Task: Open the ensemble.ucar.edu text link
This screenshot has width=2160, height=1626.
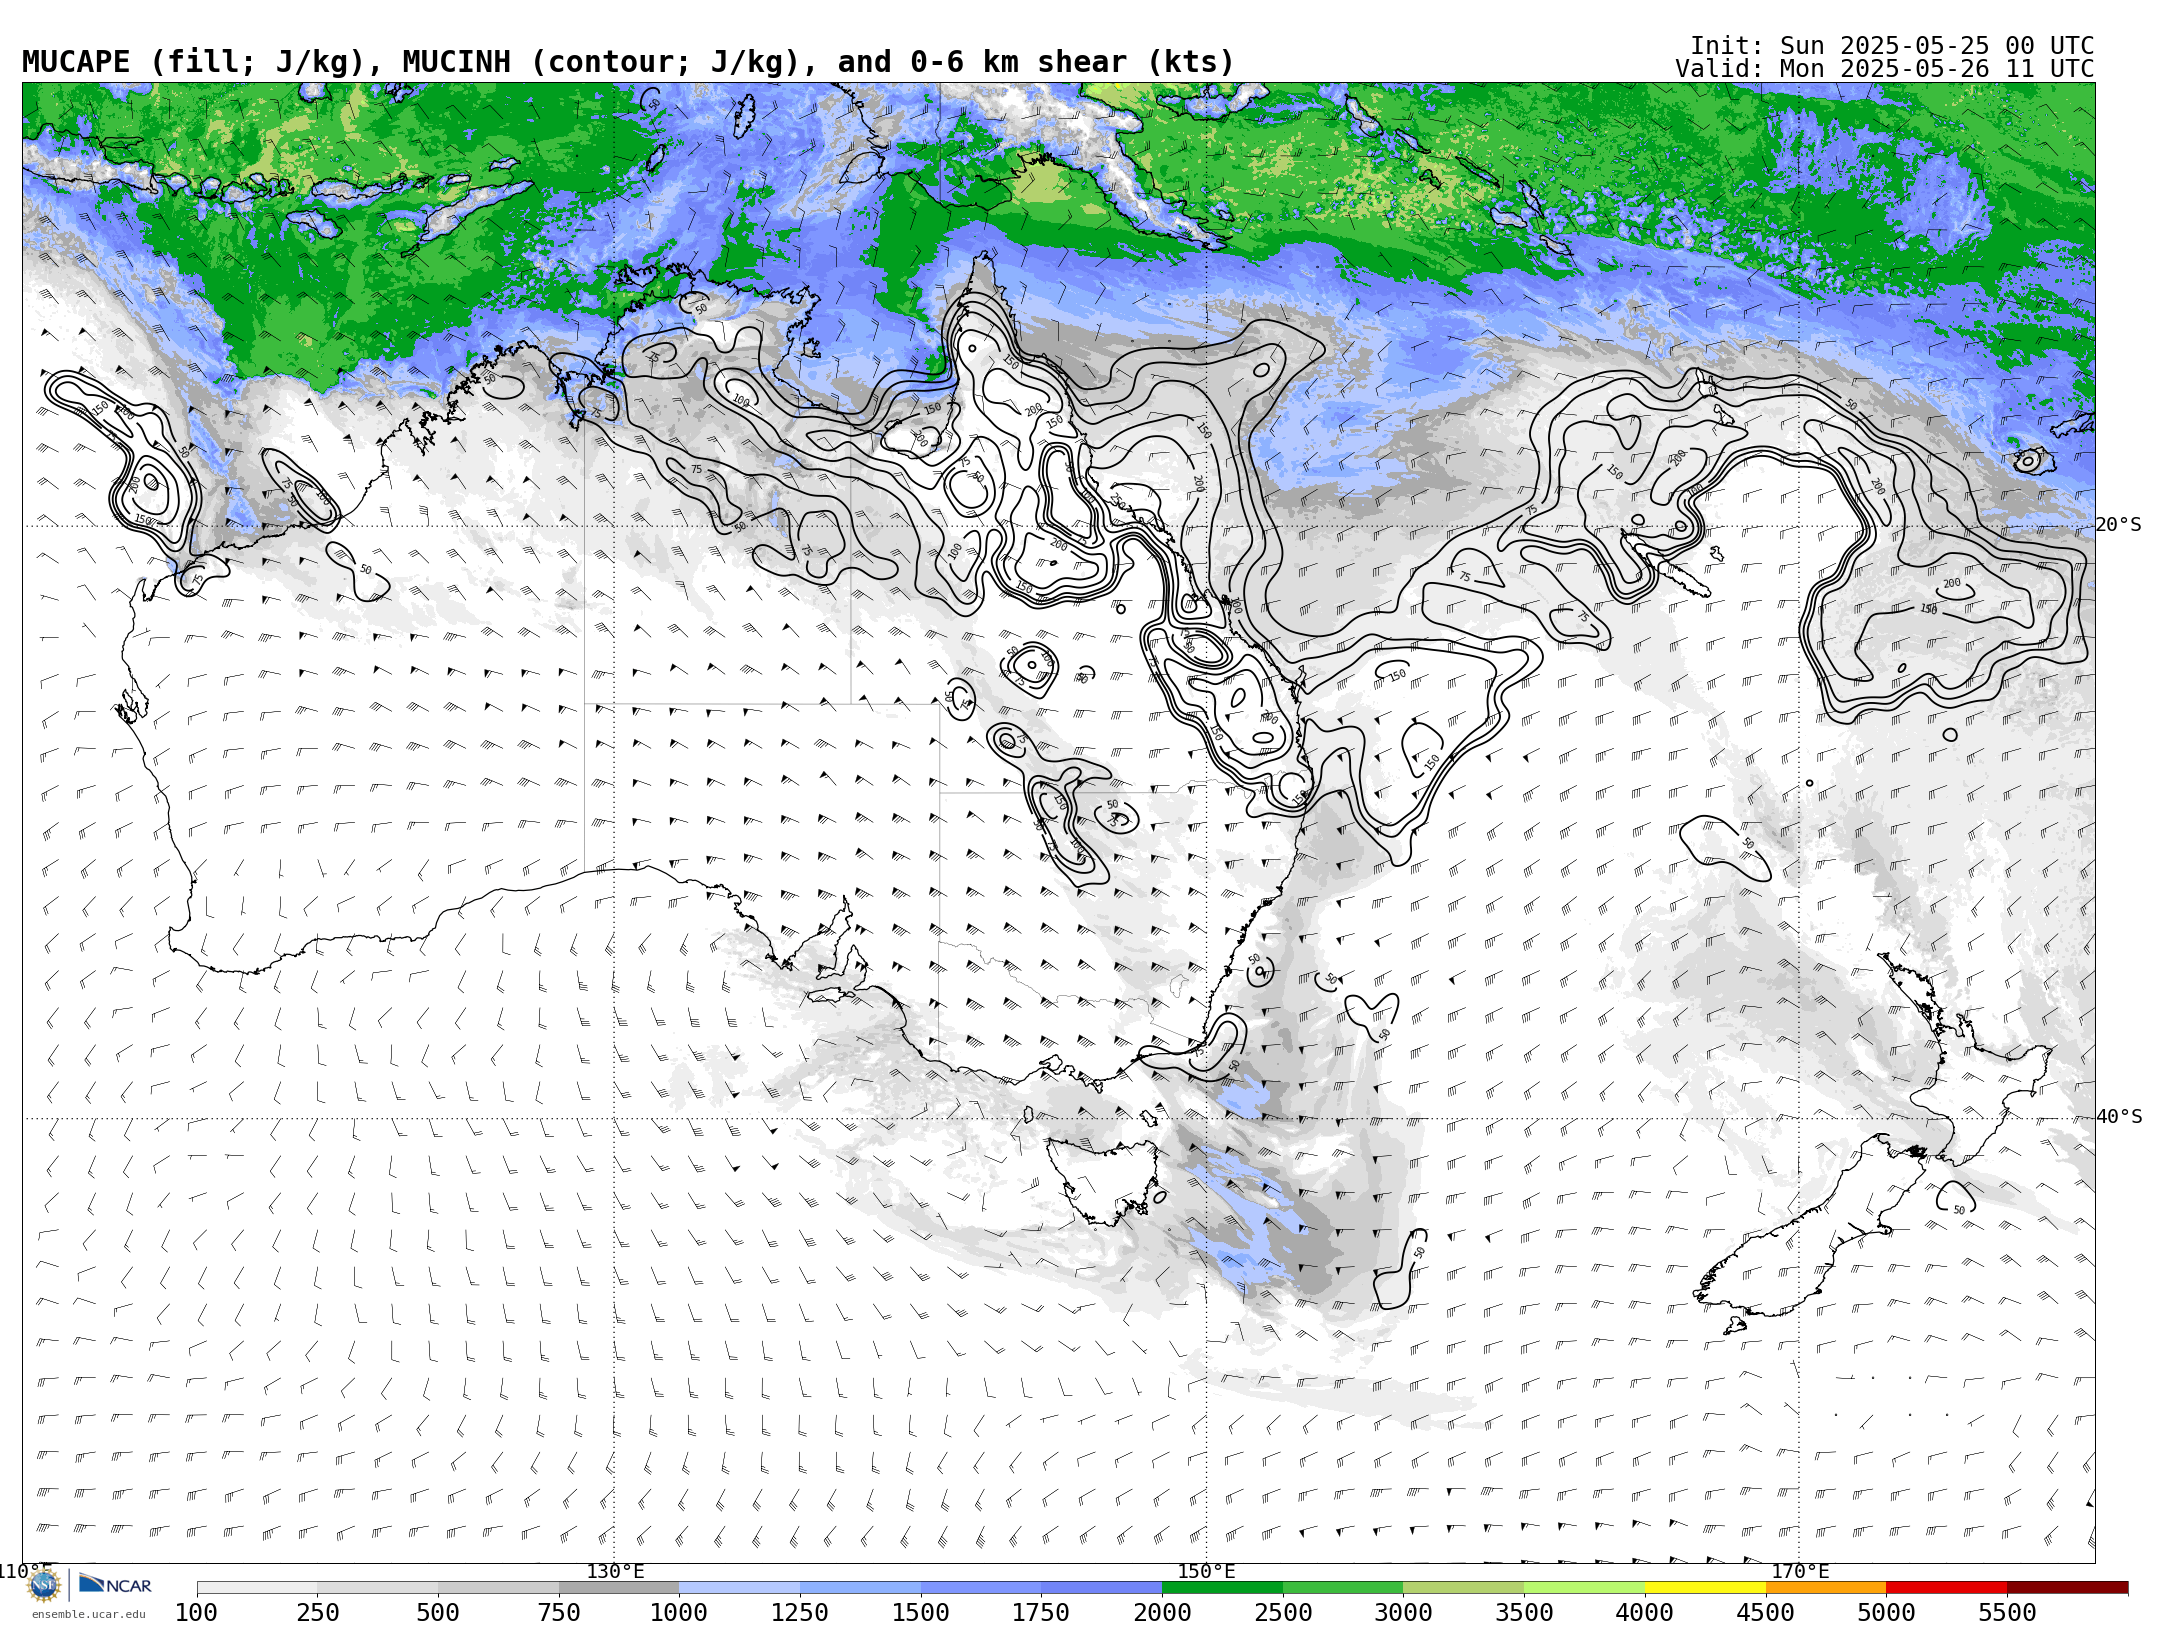Action: coord(89,1614)
